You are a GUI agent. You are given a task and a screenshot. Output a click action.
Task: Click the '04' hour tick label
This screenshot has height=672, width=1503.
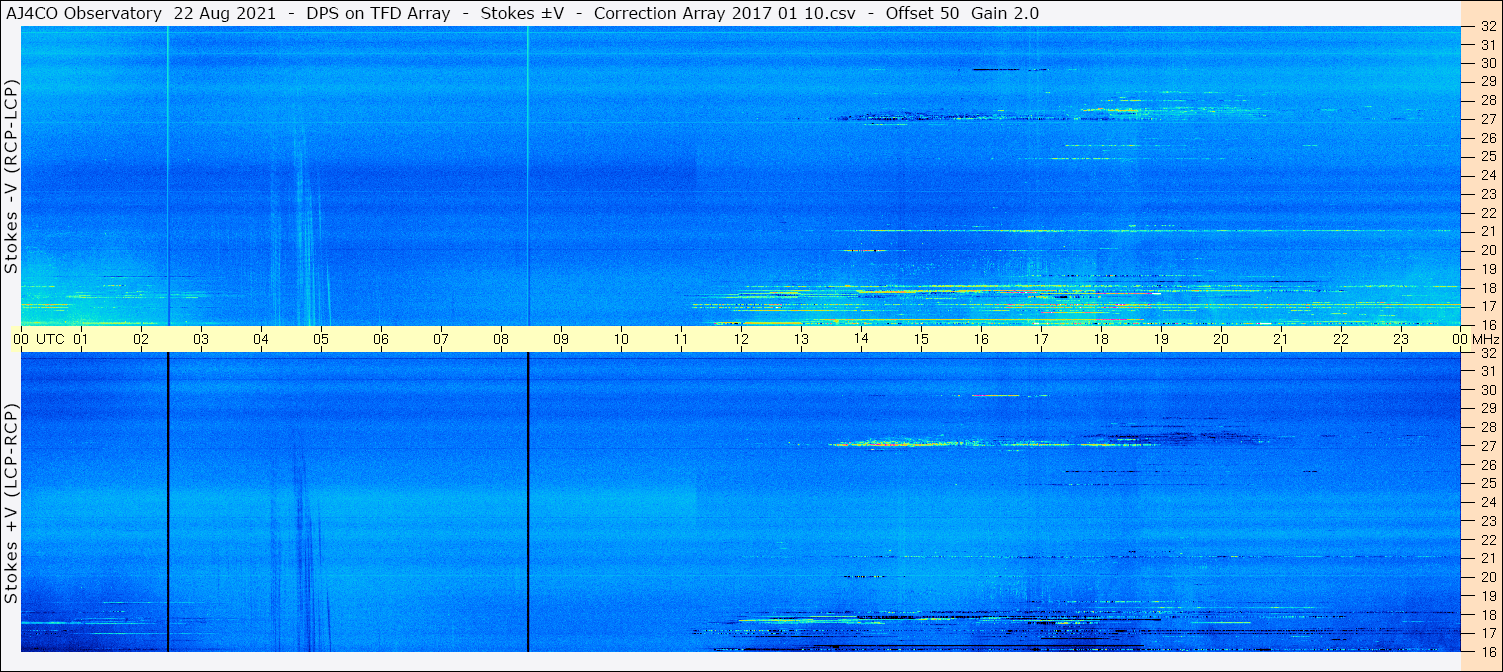coord(261,339)
